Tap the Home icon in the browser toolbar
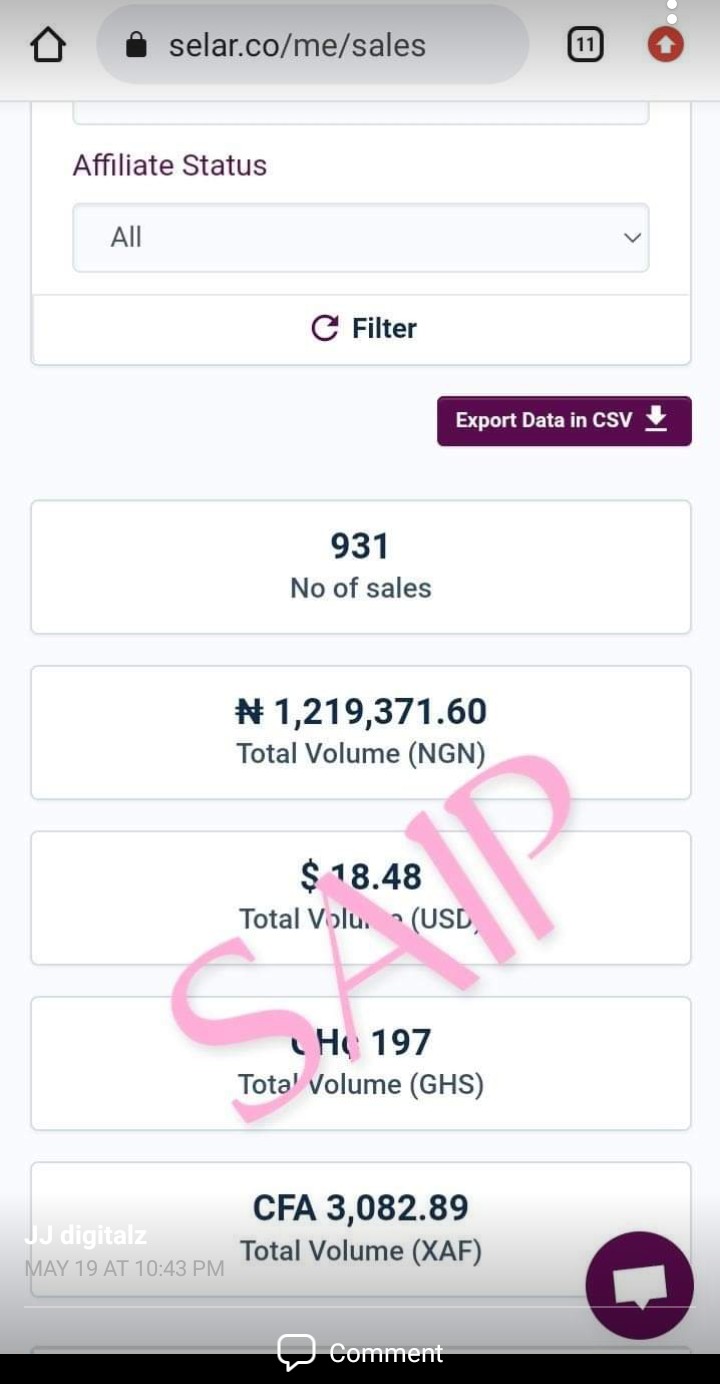Screen dimensions: 720x1384 (47, 44)
